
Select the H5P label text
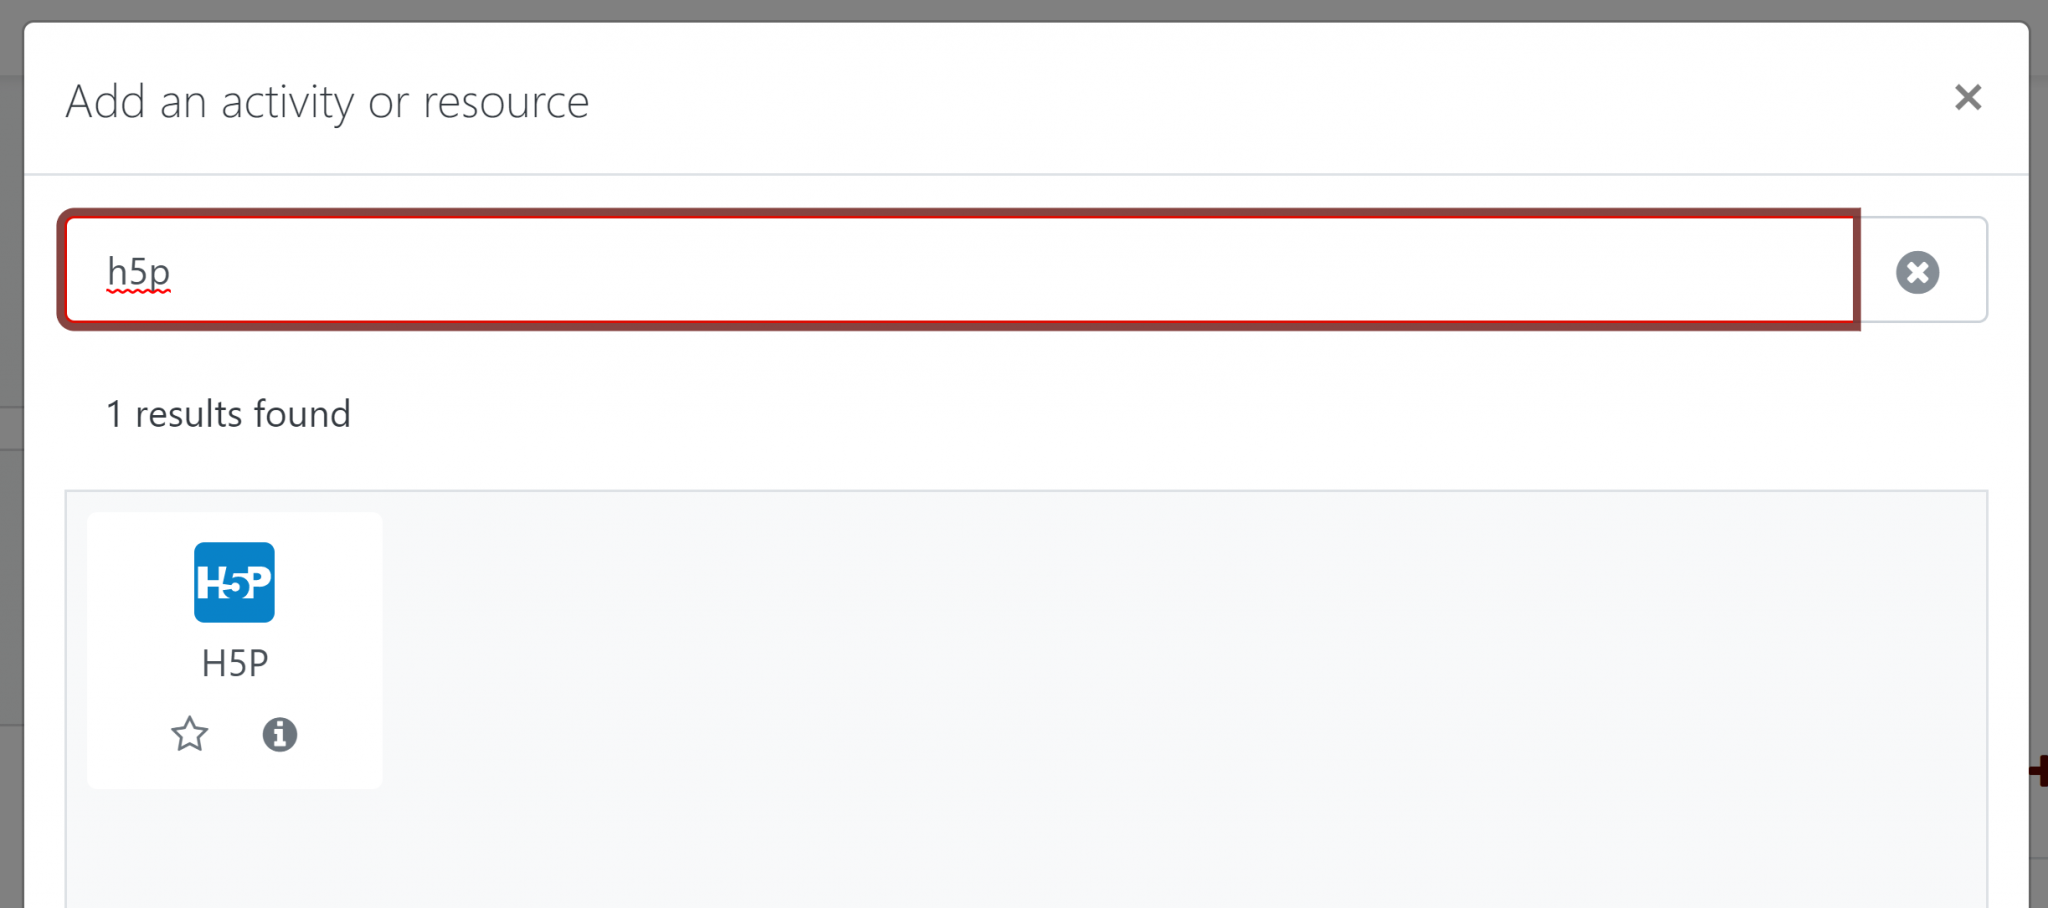coord(234,661)
